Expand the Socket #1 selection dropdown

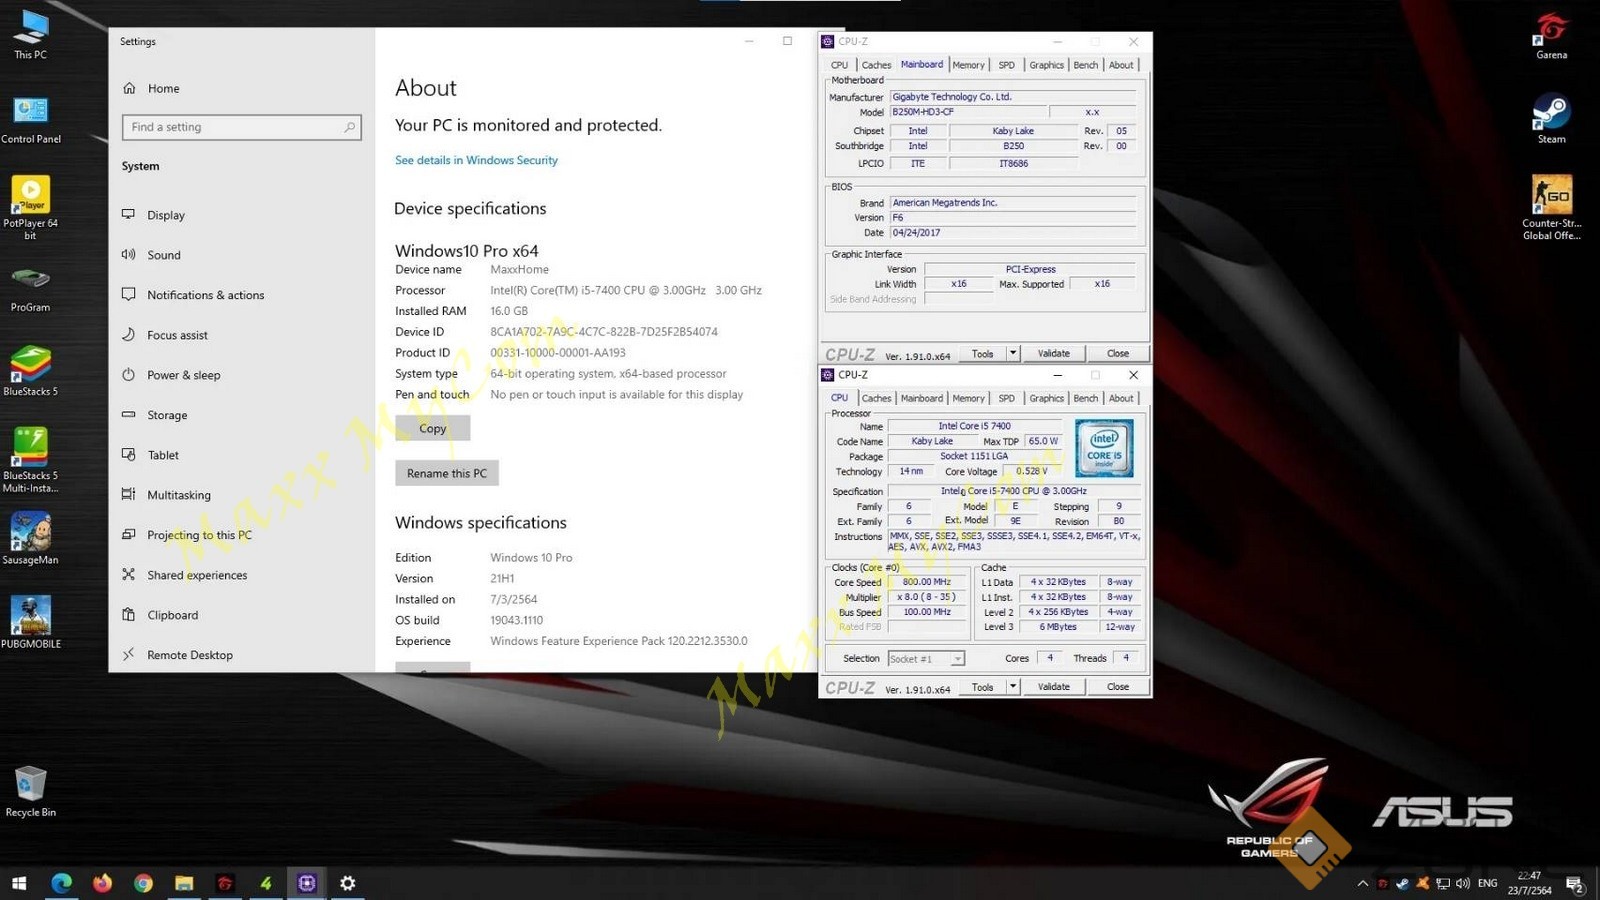(x=957, y=659)
